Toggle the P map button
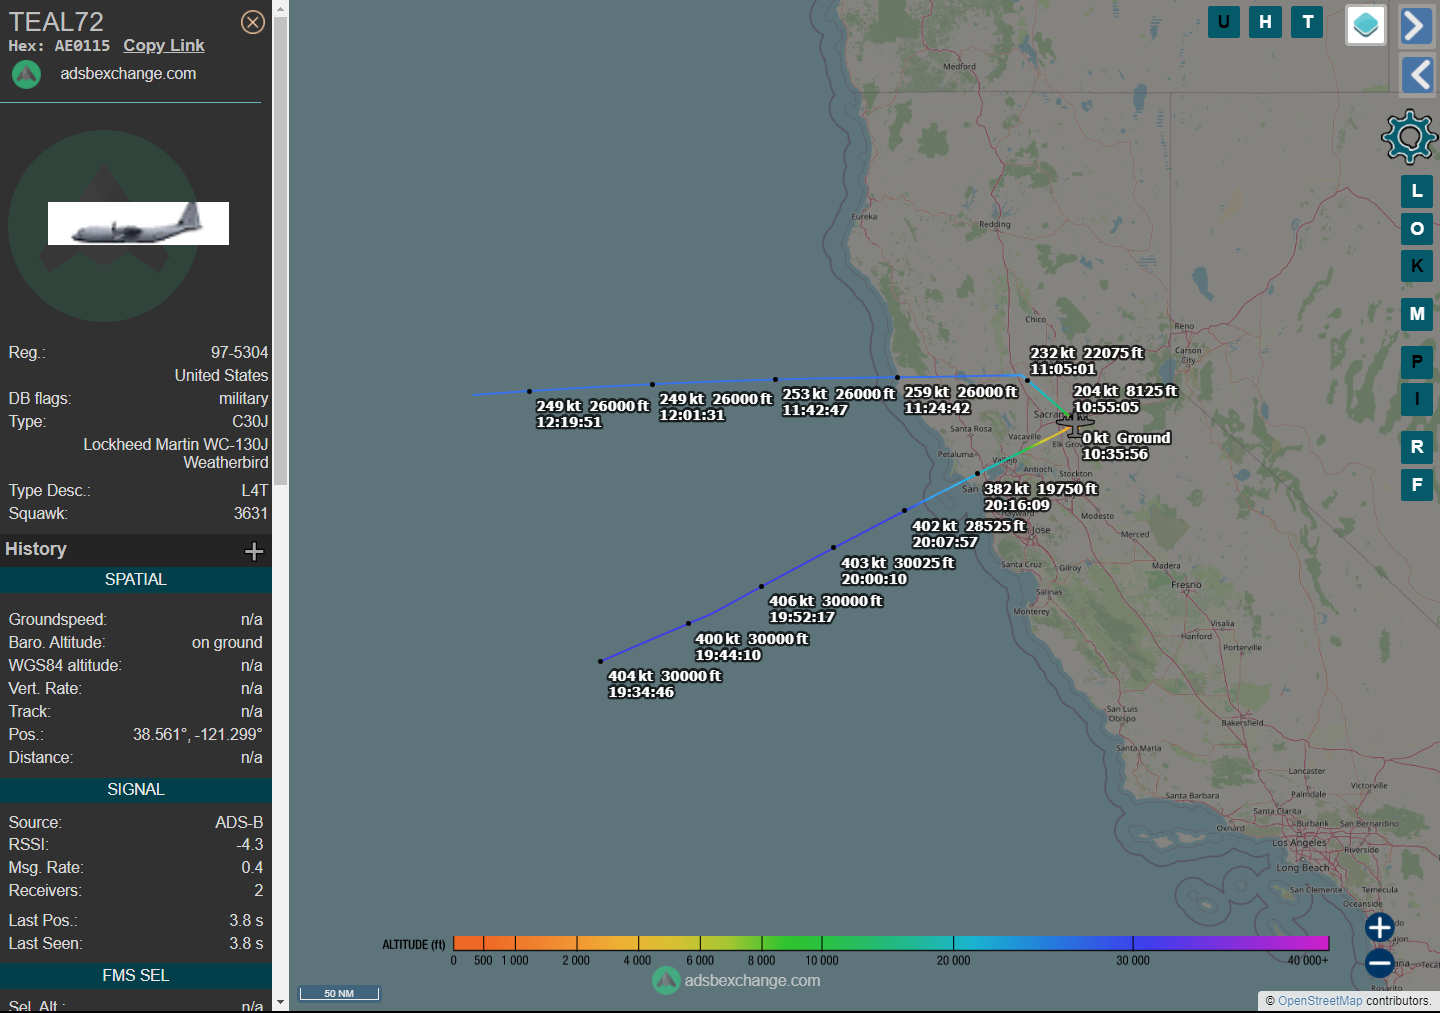Image resolution: width=1440 pixels, height=1013 pixels. click(x=1417, y=362)
